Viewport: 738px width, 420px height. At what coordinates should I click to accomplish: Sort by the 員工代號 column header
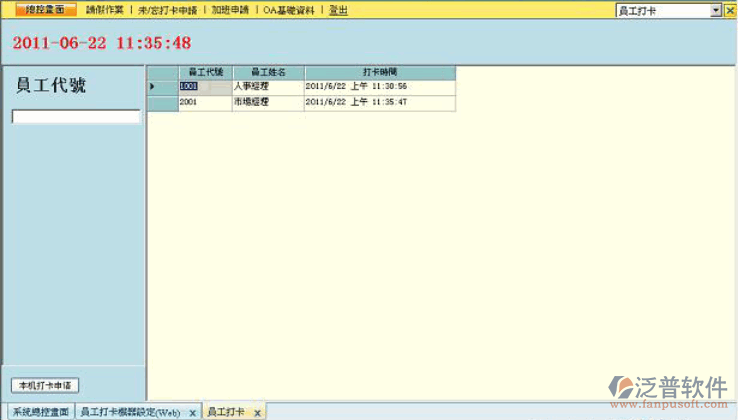coord(205,73)
